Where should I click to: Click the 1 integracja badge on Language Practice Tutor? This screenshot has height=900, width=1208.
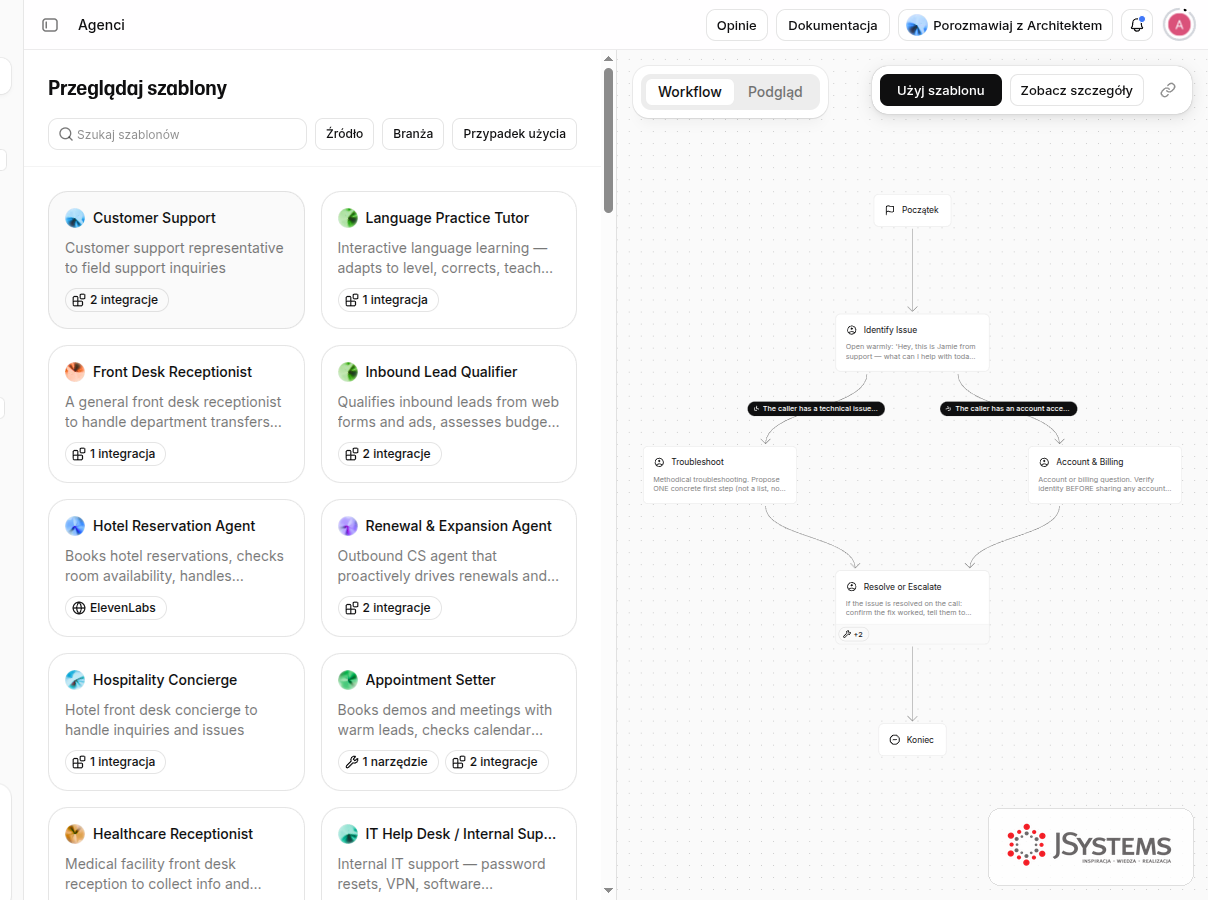click(388, 300)
